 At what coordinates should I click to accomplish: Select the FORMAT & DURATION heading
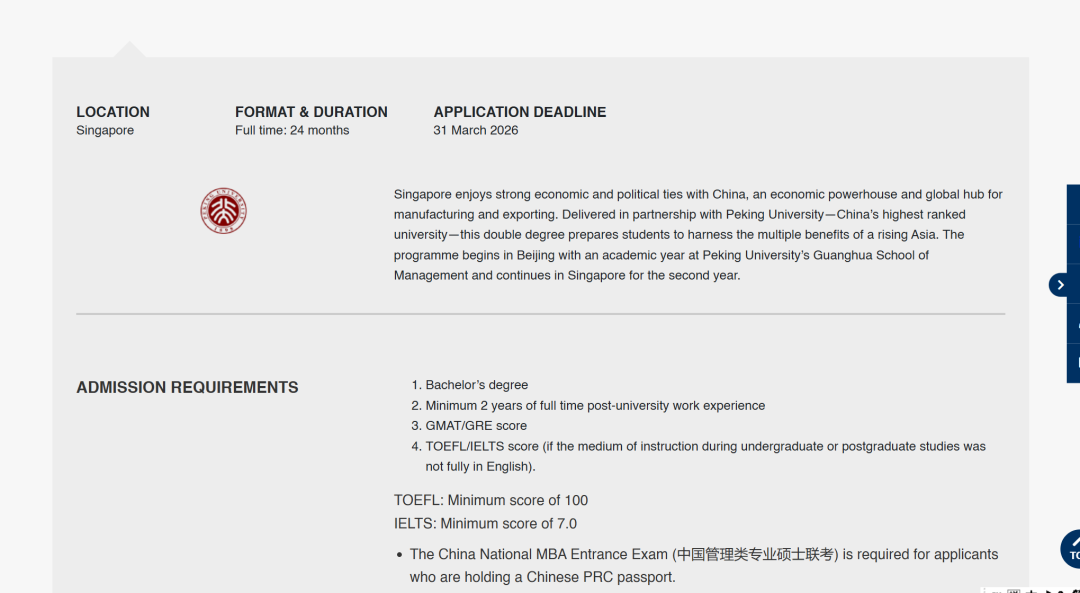pyautogui.click(x=311, y=112)
